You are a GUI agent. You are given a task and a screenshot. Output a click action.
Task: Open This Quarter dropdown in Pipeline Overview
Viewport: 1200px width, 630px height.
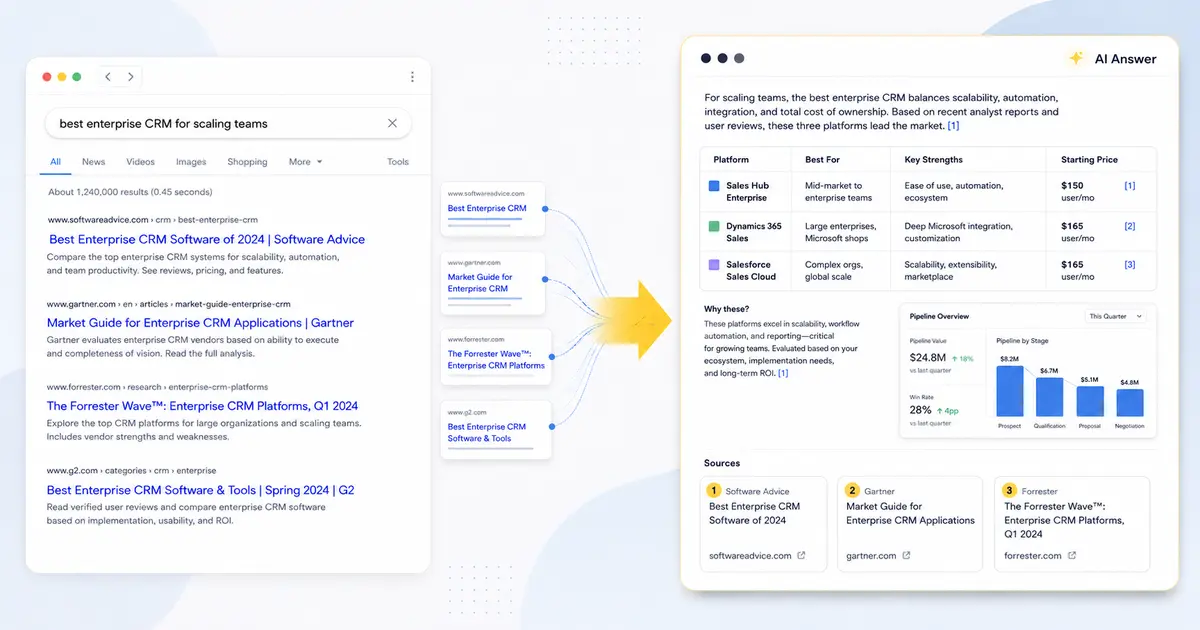point(1115,316)
